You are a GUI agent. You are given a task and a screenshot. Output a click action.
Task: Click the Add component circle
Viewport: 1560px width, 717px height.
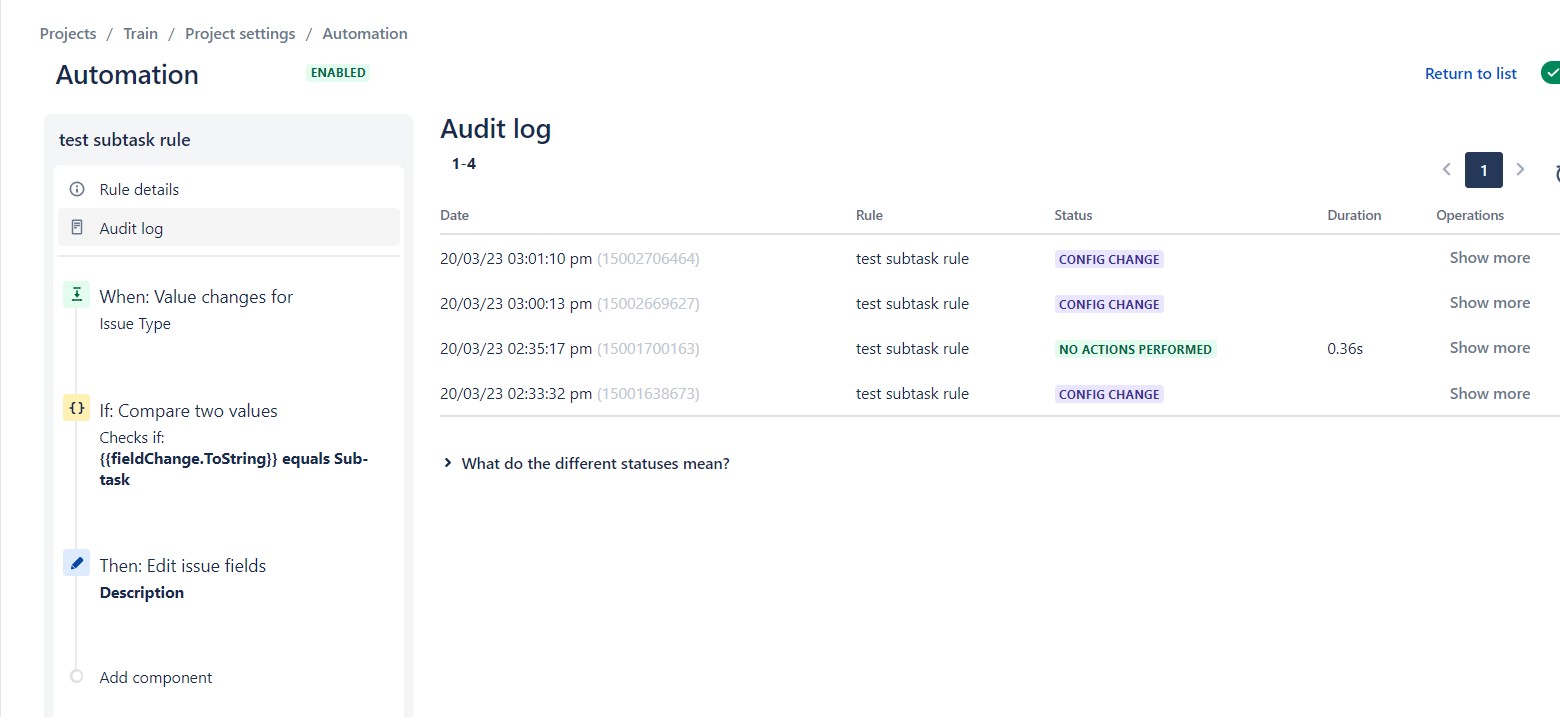point(77,677)
